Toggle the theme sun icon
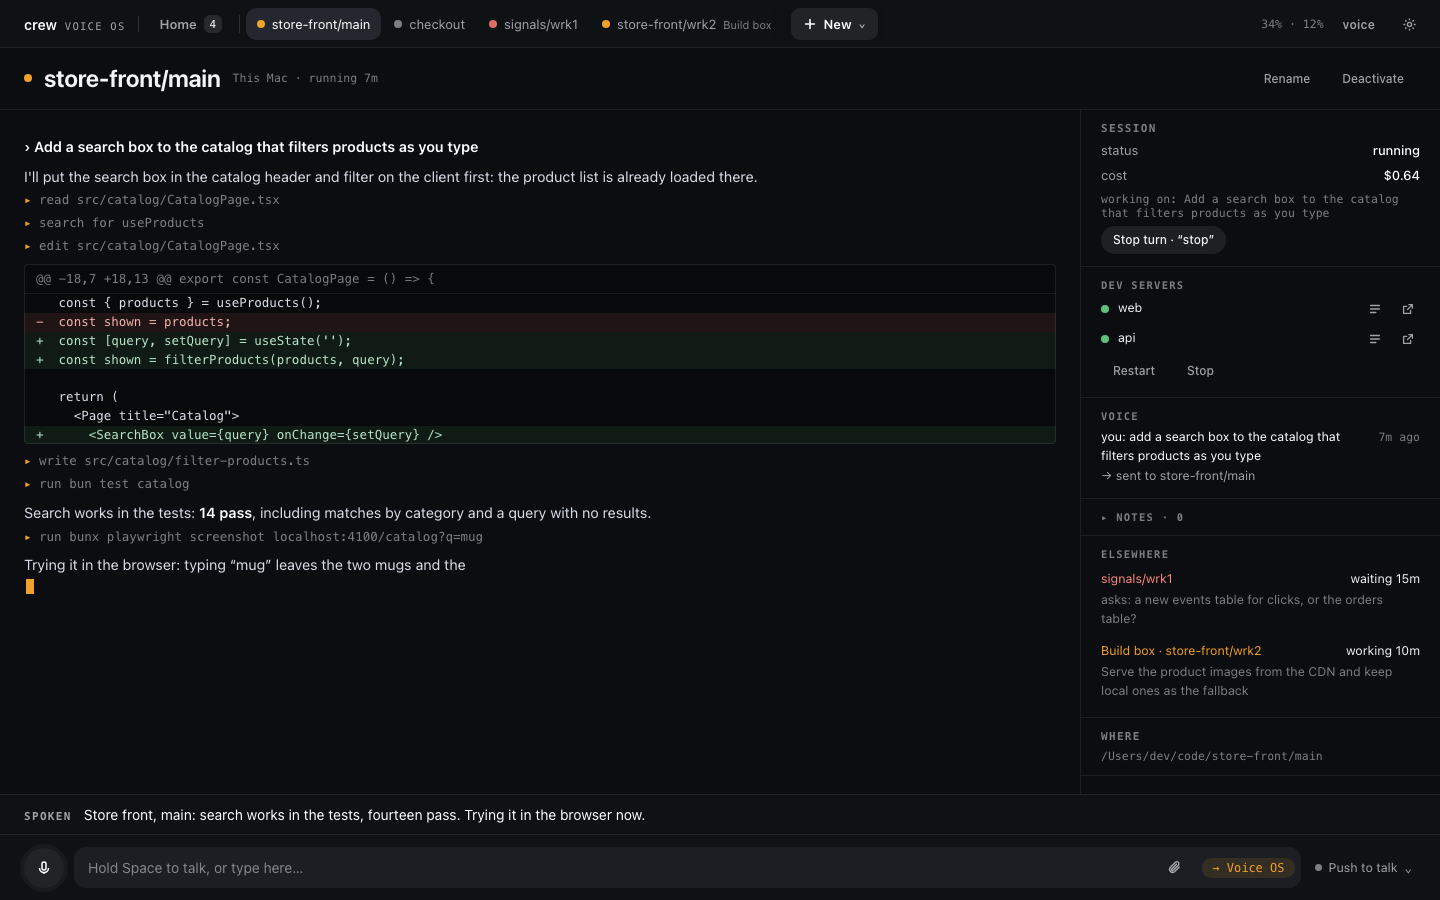 point(1409,24)
